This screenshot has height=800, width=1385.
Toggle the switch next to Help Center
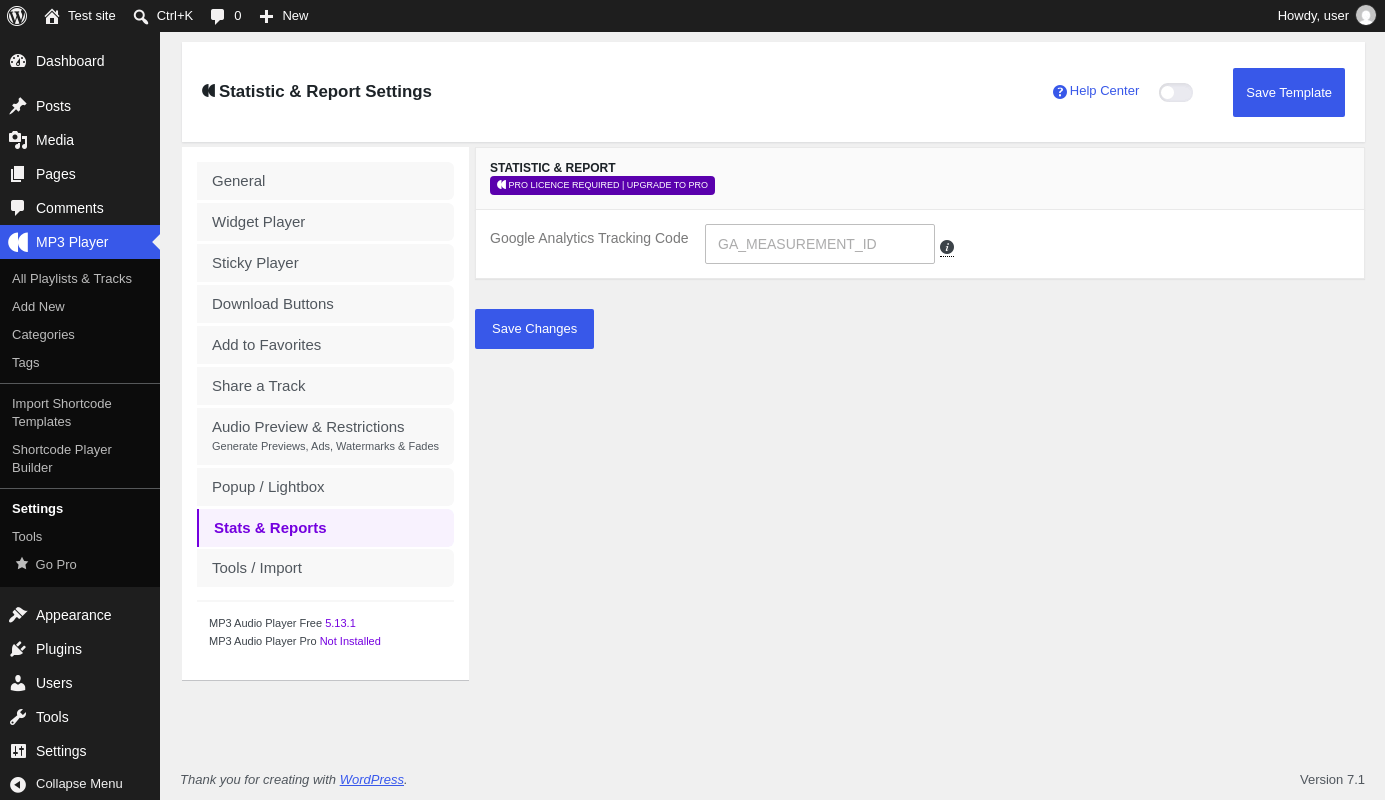pyautogui.click(x=1176, y=92)
